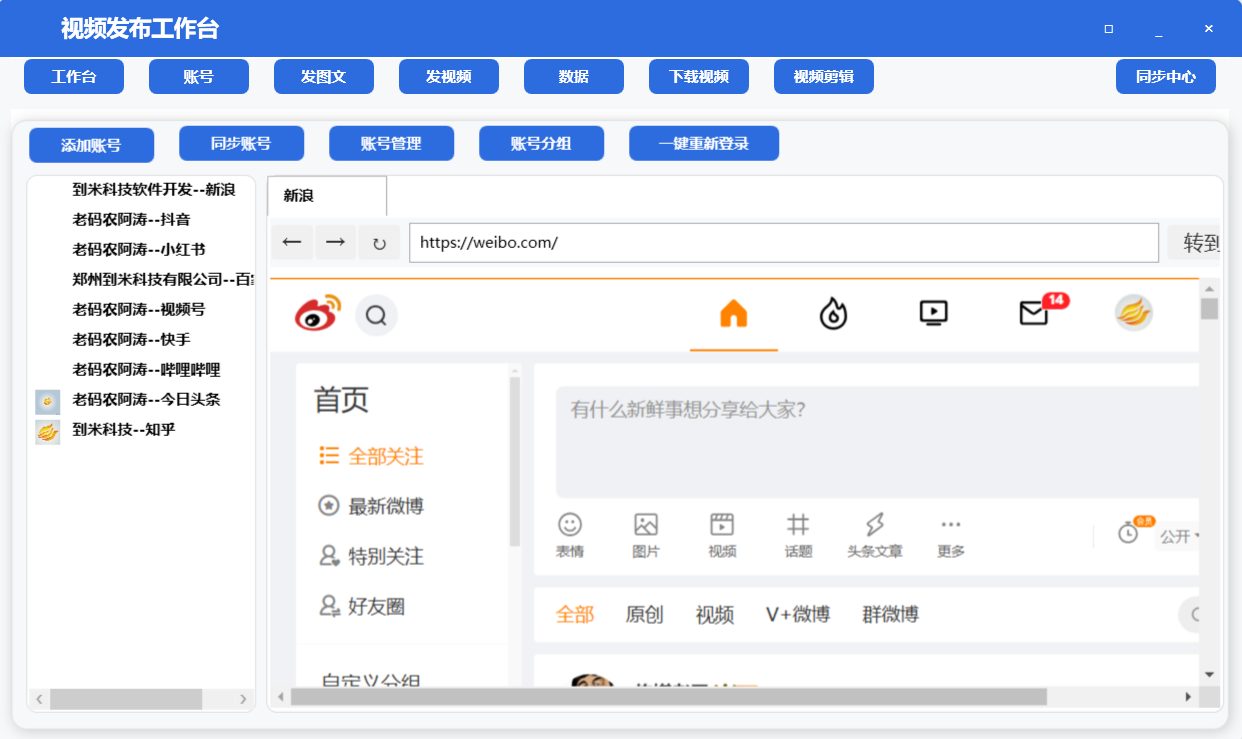
Task: Navigate back in embedded browser
Action: (292, 242)
